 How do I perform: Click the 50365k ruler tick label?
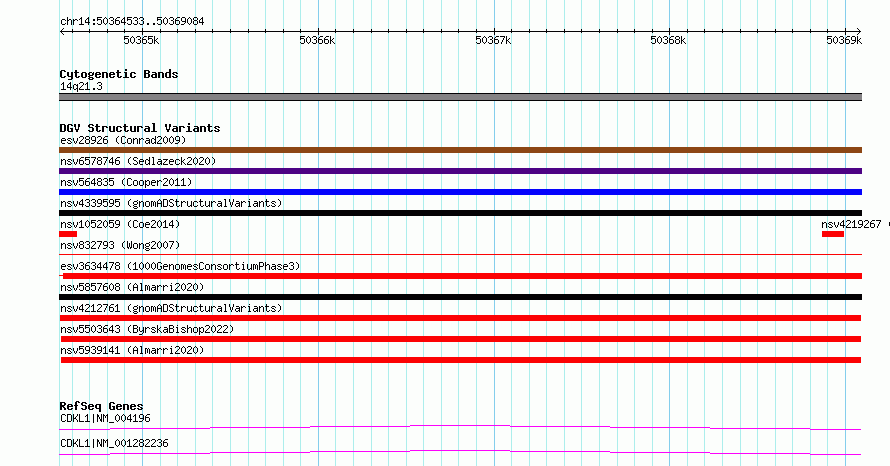pyautogui.click(x=141, y=40)
